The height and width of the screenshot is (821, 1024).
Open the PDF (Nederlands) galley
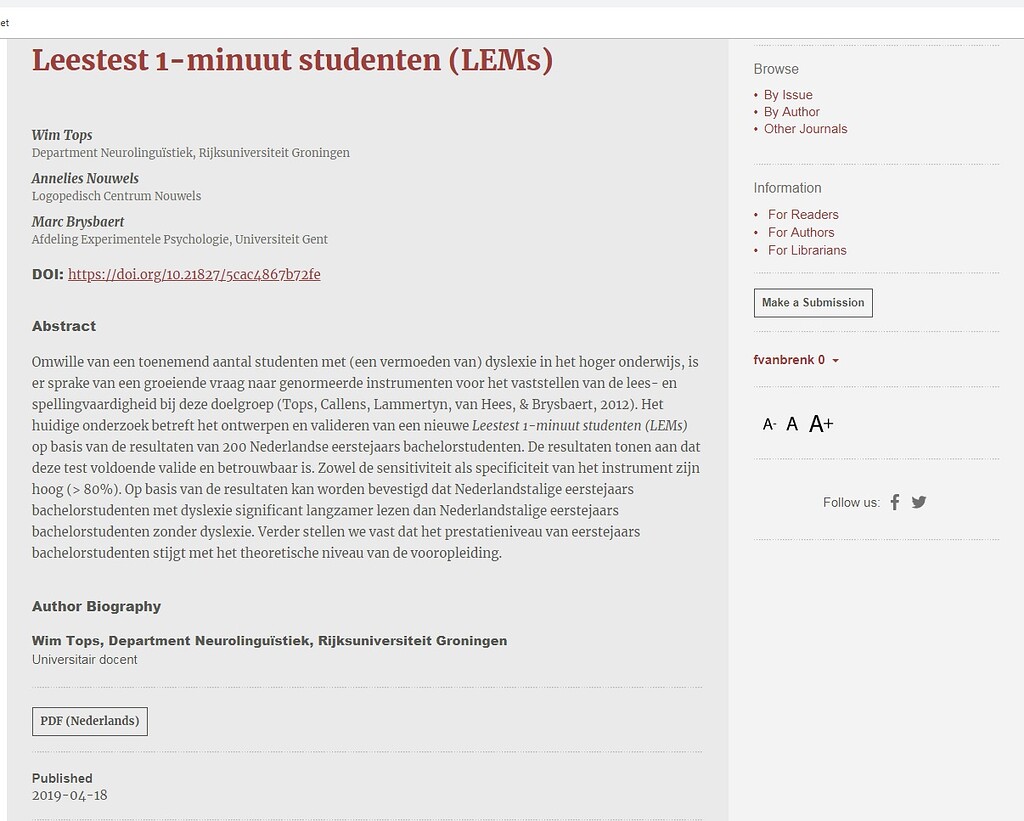coord(90,721)
